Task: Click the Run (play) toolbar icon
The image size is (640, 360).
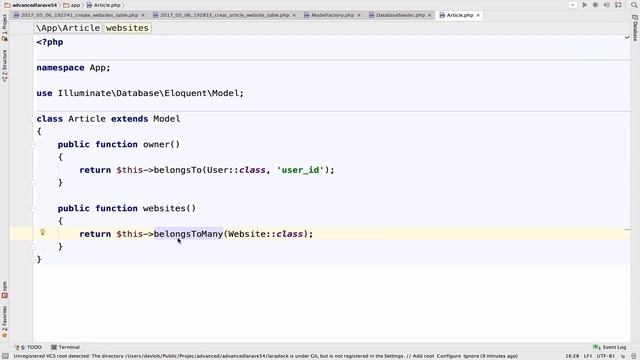Action: click(584, 5)
